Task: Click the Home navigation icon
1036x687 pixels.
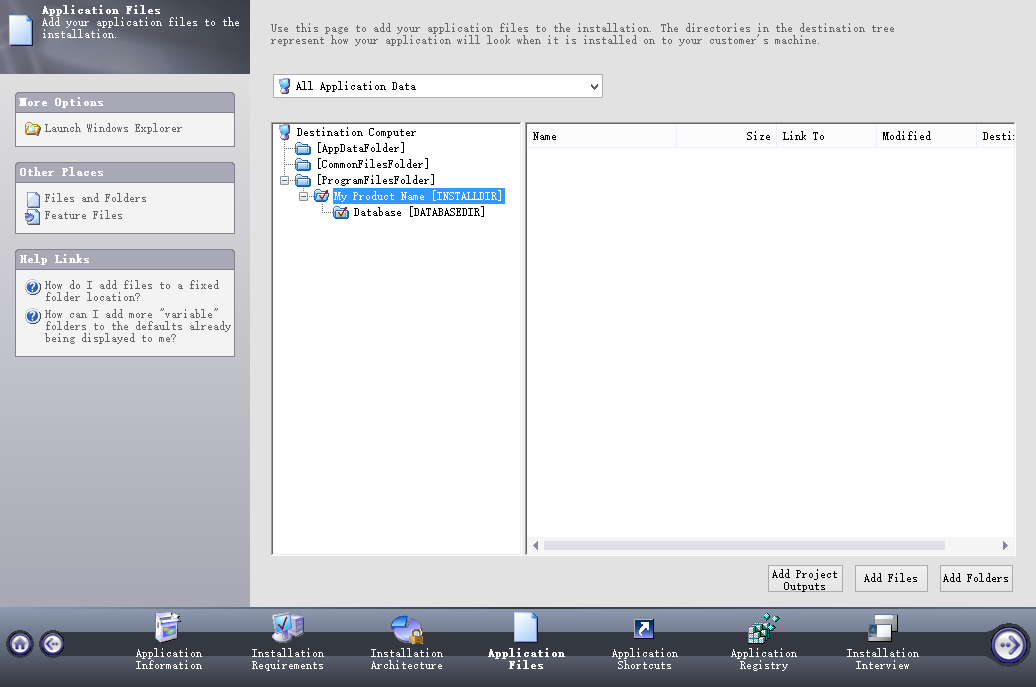Action: pyautogui.click(x=20, y=644)
